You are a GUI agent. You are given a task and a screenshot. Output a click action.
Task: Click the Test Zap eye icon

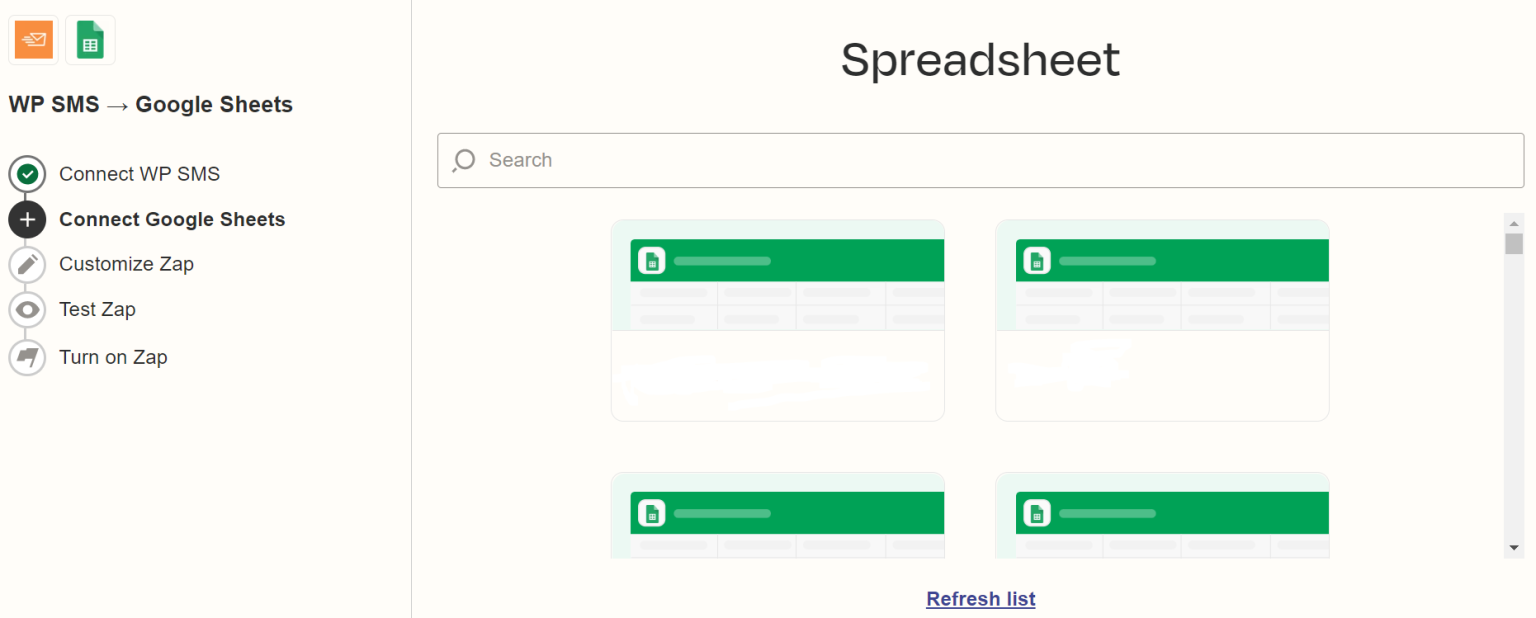tap(27, 309)
